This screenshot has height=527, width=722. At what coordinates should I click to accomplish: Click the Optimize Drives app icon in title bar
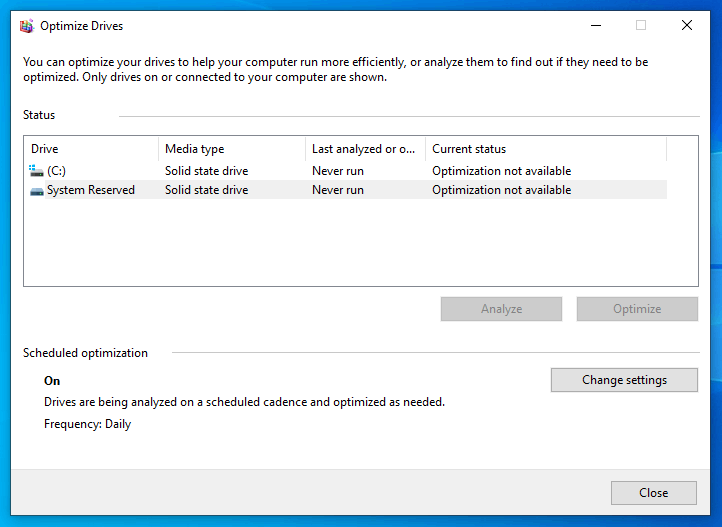click(27, 26)
